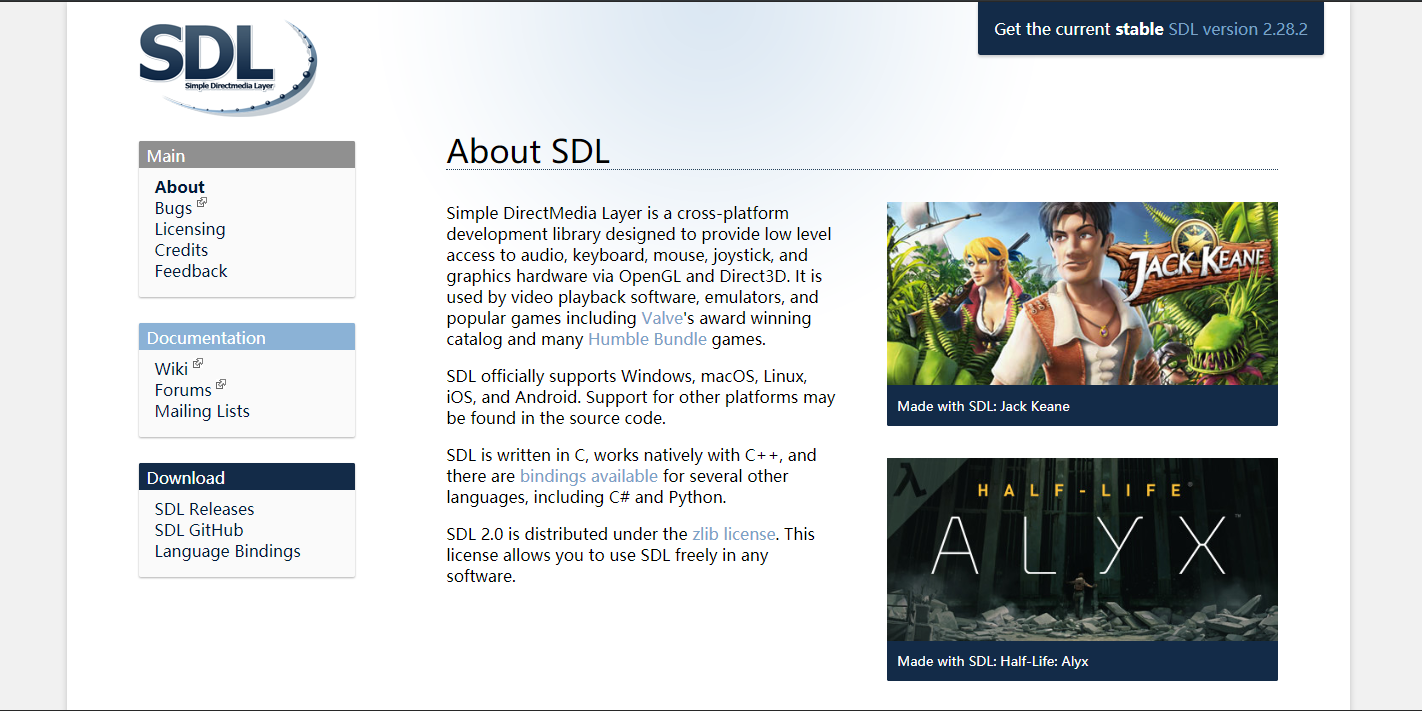Image resolution: width=1422 pixels, height=711 pixels.
Task: Visit the Forums link
Action: click(x=183, y=390)
